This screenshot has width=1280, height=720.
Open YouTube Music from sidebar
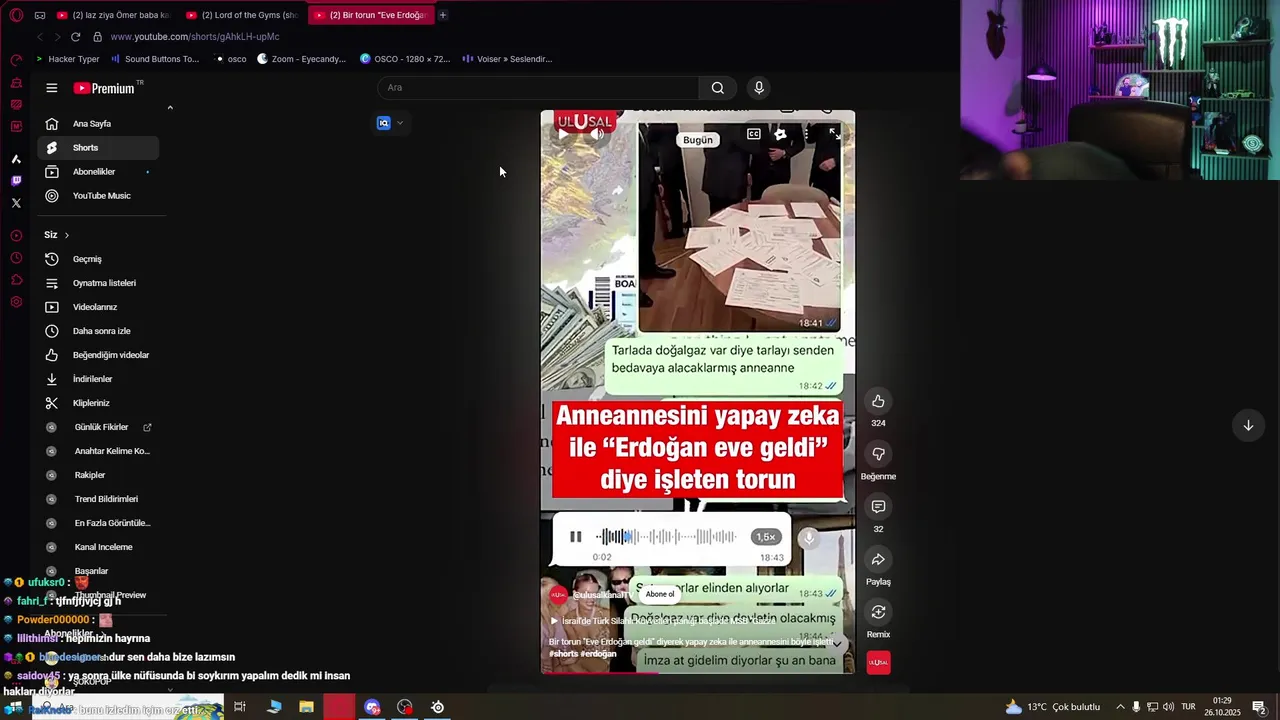[x=98, y=196]
